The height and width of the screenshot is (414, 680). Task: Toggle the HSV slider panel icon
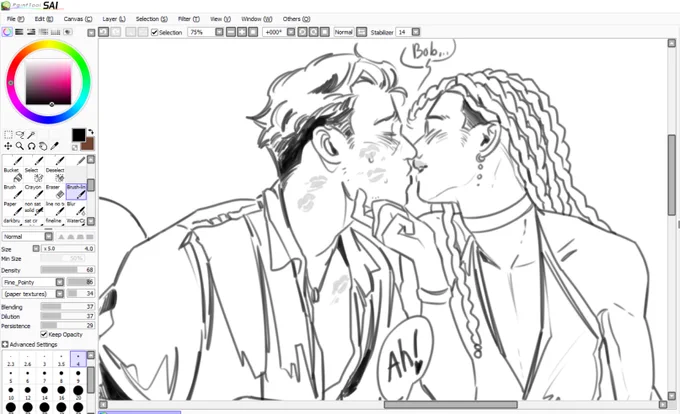(x=31, y=32)
